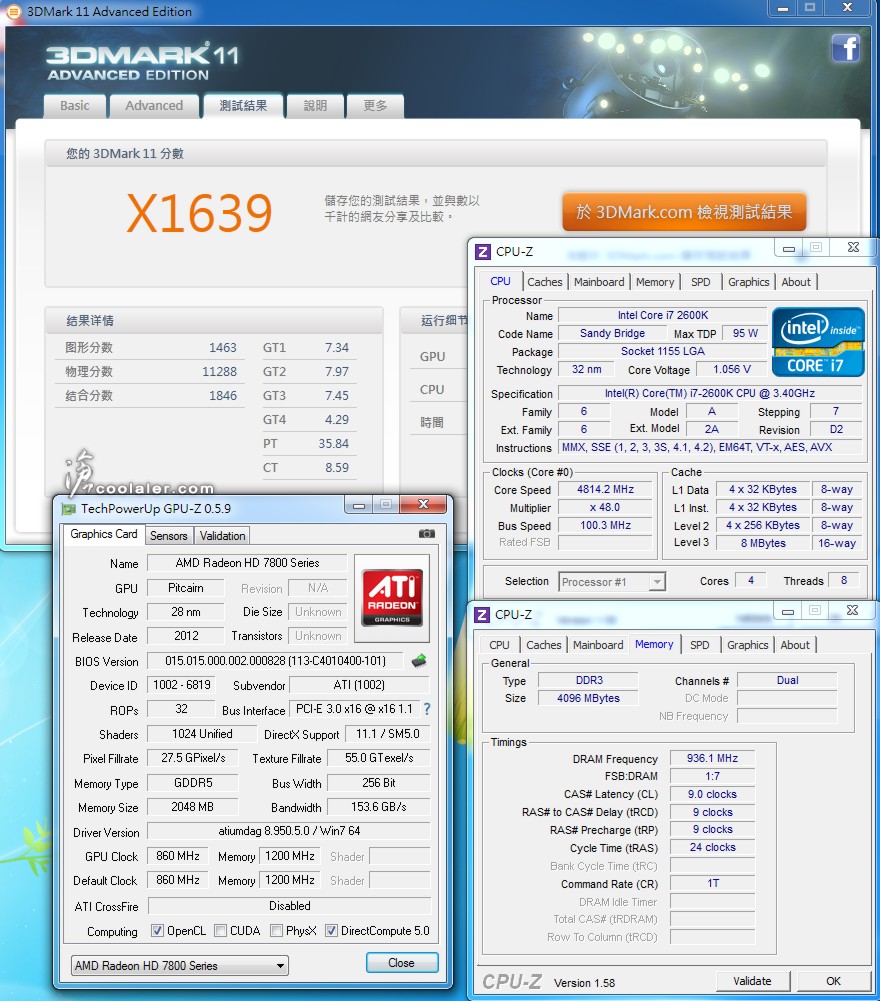This screenshot has width=880, height=1001.
Task: Open Caches tab in lower CPU-Z window
Action: pyautogui.click(x=543, y=645)
